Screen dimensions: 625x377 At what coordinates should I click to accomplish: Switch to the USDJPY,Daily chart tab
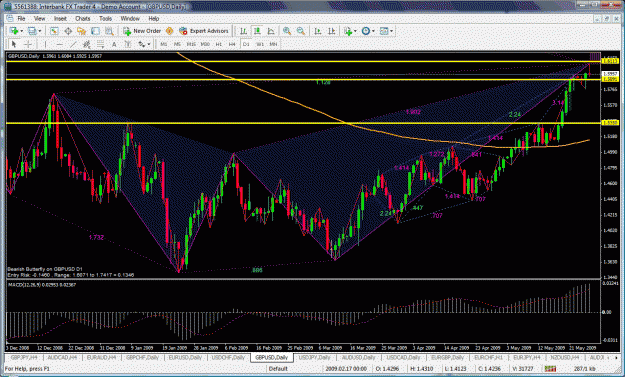(x=314, y=357)
